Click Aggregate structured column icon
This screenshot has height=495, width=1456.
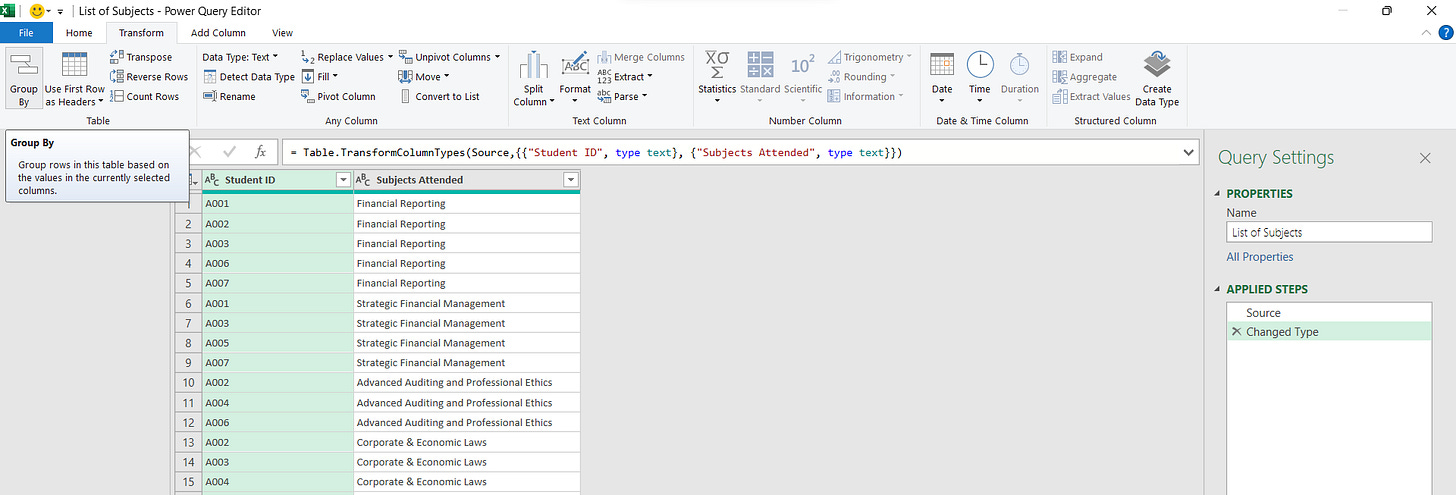coord(1059,77)
